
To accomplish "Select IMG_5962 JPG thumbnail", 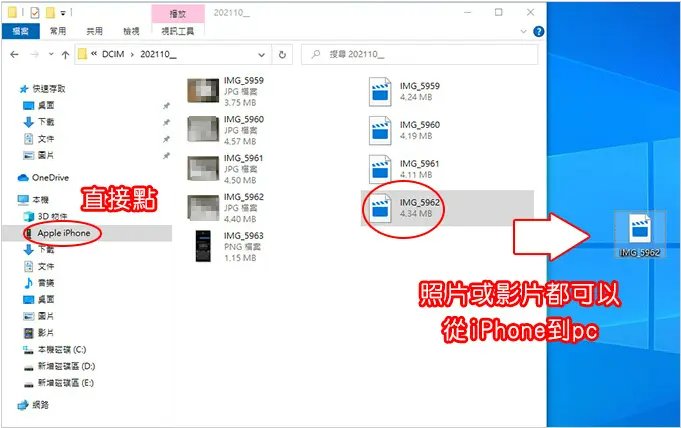I will pyautogui.click(x=203, y=207).
